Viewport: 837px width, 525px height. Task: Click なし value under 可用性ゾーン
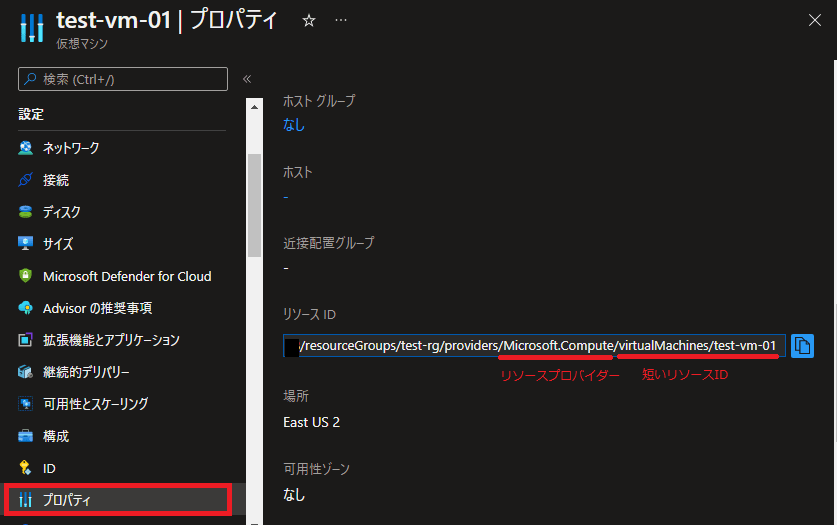[294, 495]
